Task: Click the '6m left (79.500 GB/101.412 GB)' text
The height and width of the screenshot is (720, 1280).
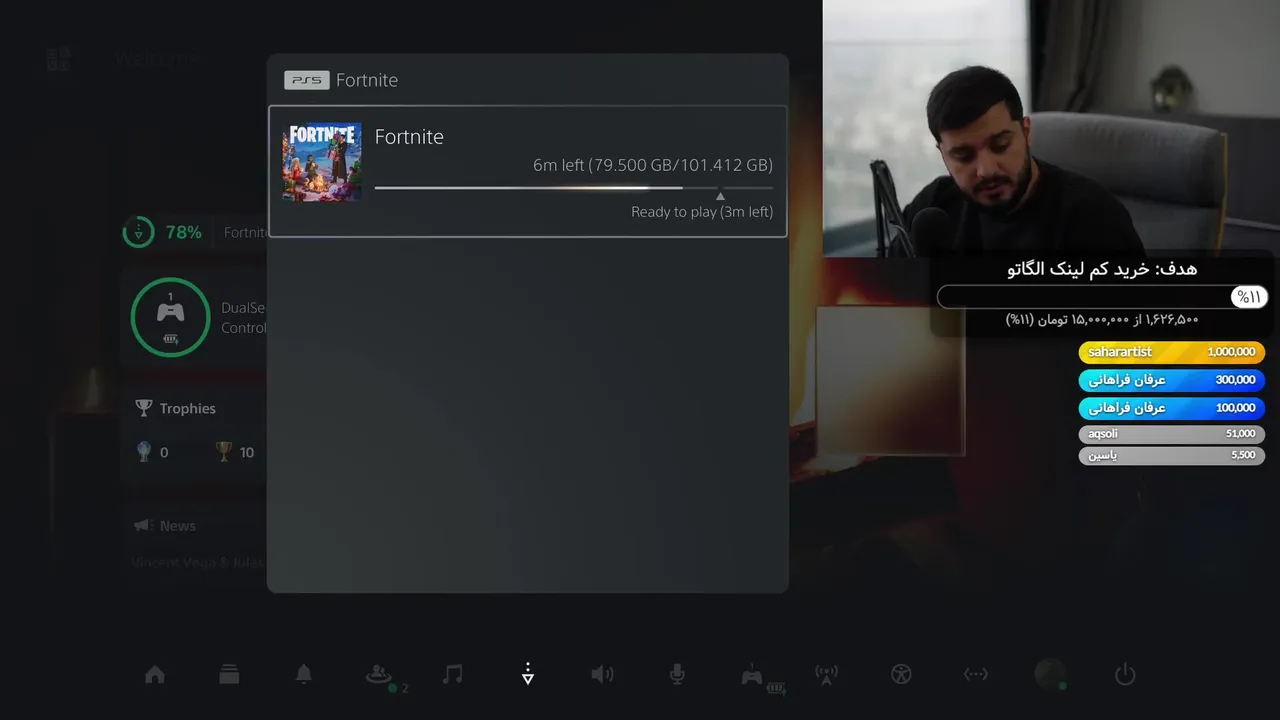Action: [x=653, y=165]
